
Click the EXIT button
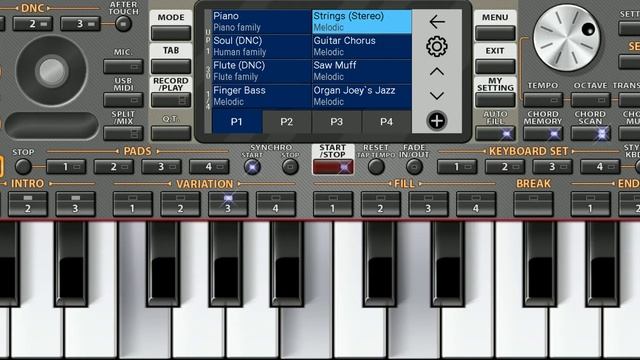(x=495, y=66)
